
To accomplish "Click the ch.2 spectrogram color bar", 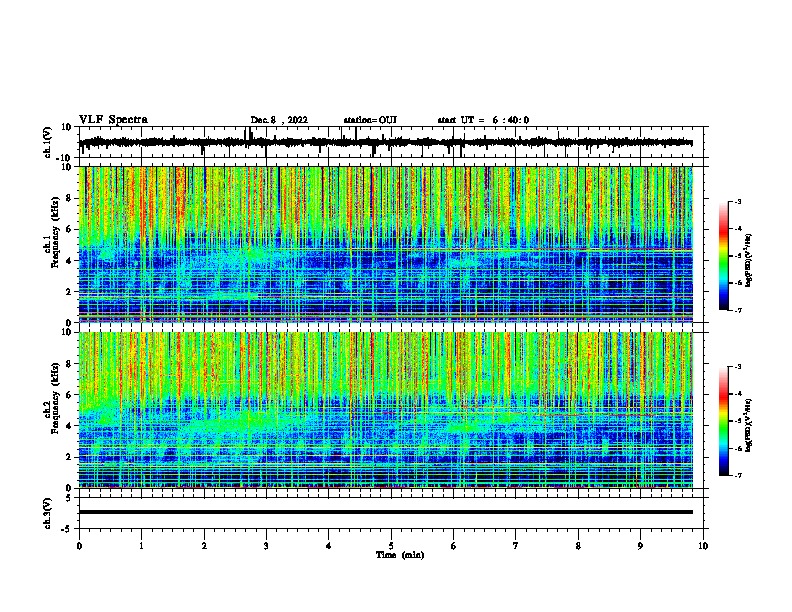I will (x=723, y=421).
